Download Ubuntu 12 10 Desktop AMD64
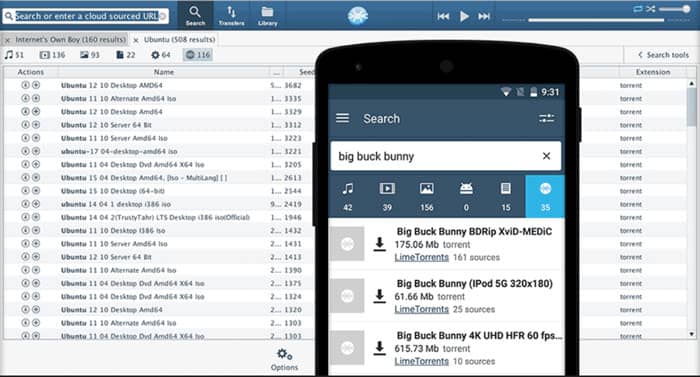700x377 pixels. [x=25, y=85]
